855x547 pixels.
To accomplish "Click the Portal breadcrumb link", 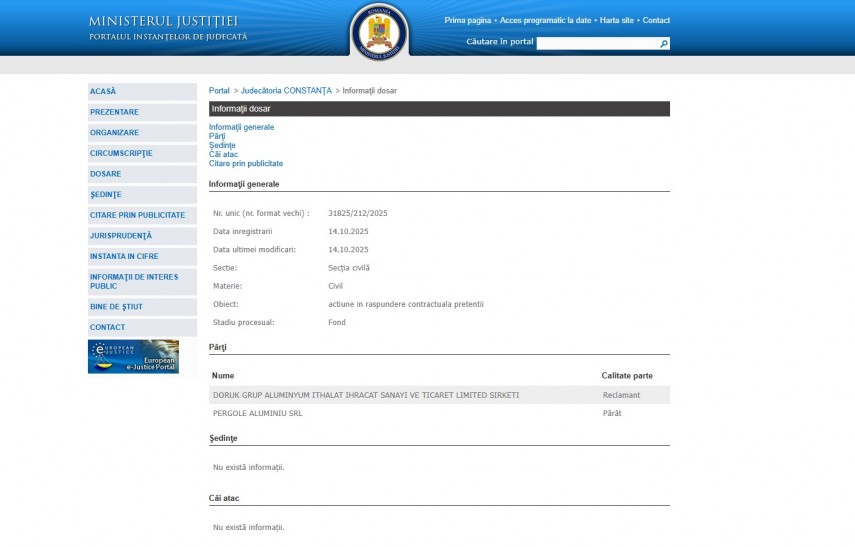I will pos(219,91).
